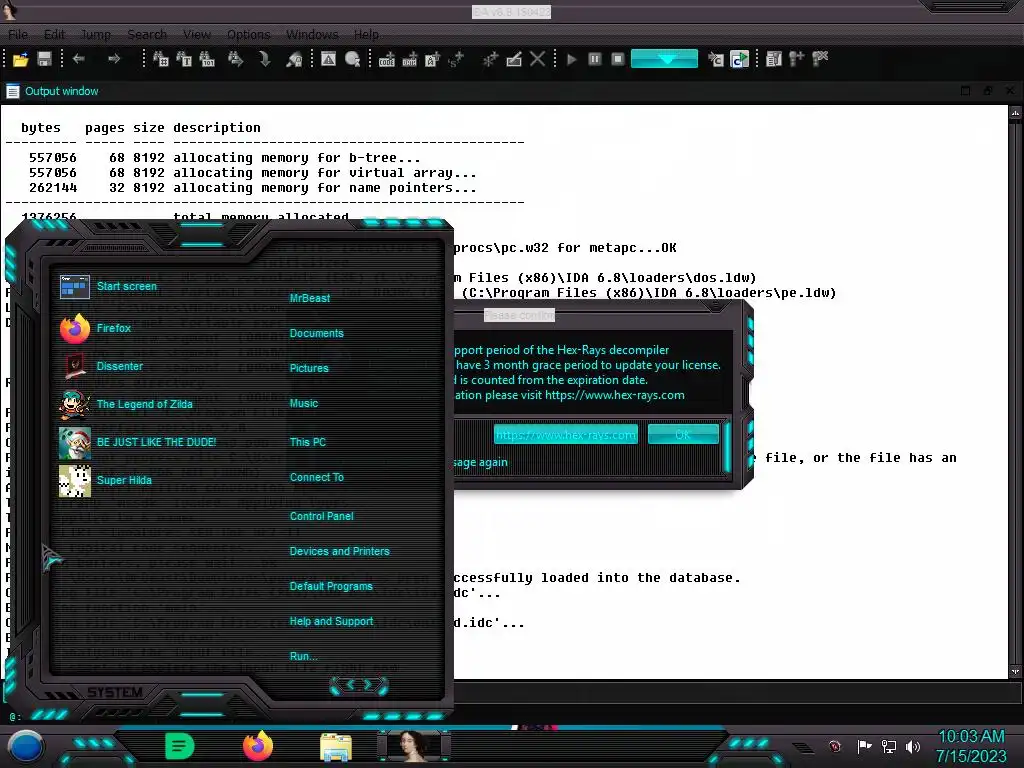Click the large X delete toolbar icon

(x=537, y=59)
